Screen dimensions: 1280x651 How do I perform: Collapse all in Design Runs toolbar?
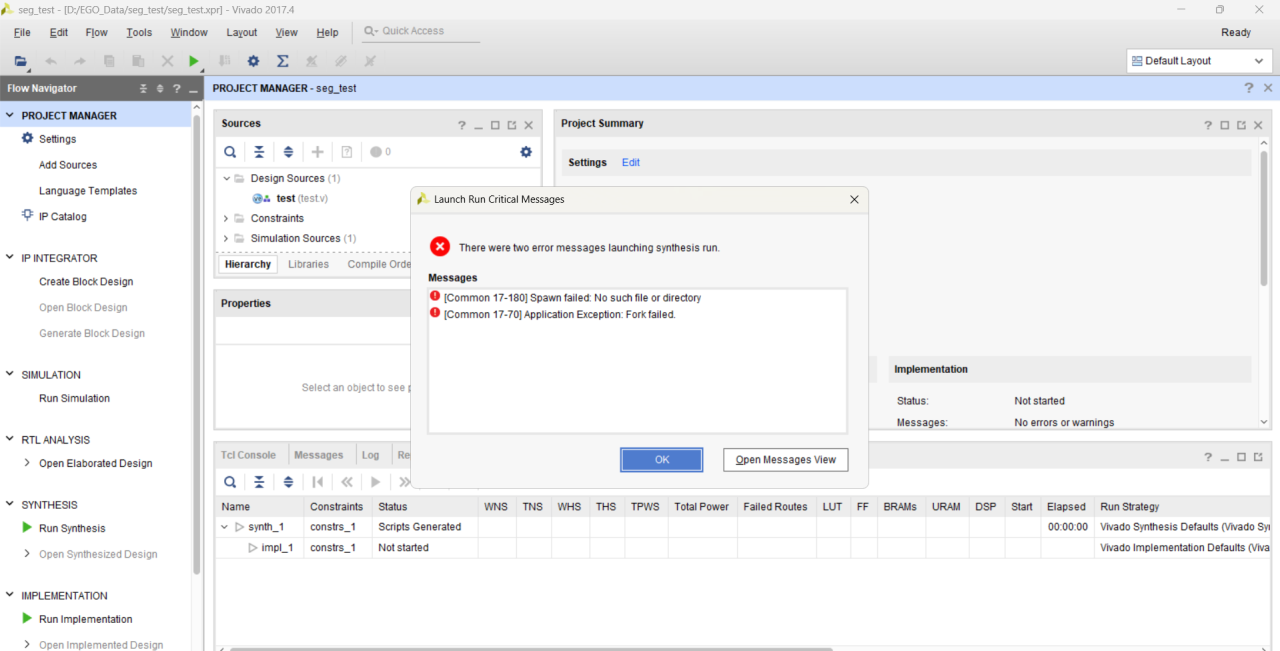(x=259, y=482)
